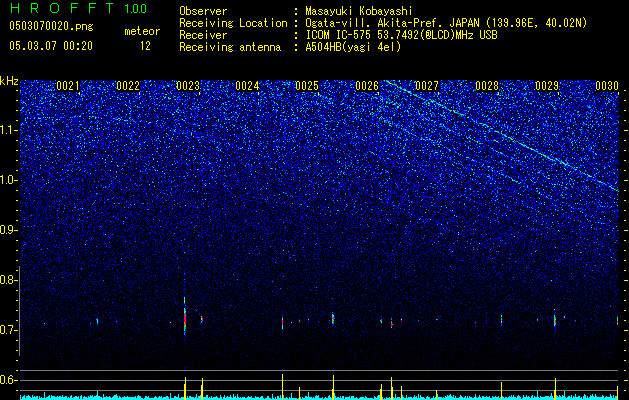The image size is (629, 400).
Task: Click the Observer field label
Action: pos(203,11)
